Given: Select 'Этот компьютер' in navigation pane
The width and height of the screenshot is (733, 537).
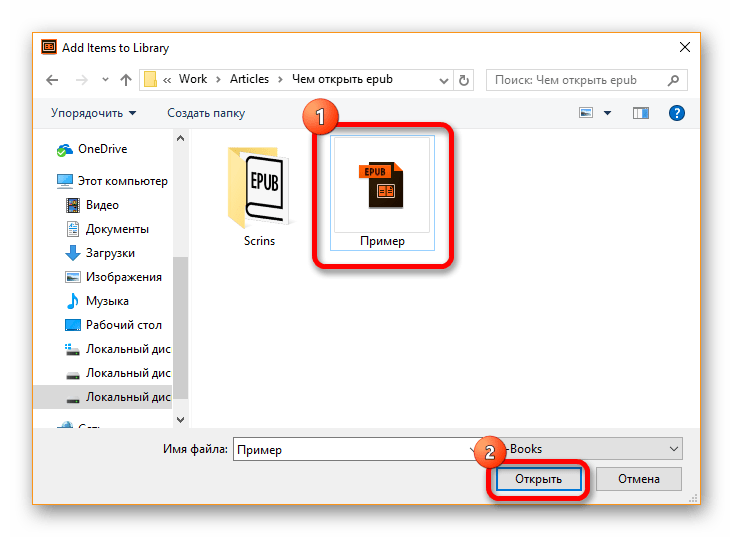Looking at the screenshot, I should (x=112, y=181).
